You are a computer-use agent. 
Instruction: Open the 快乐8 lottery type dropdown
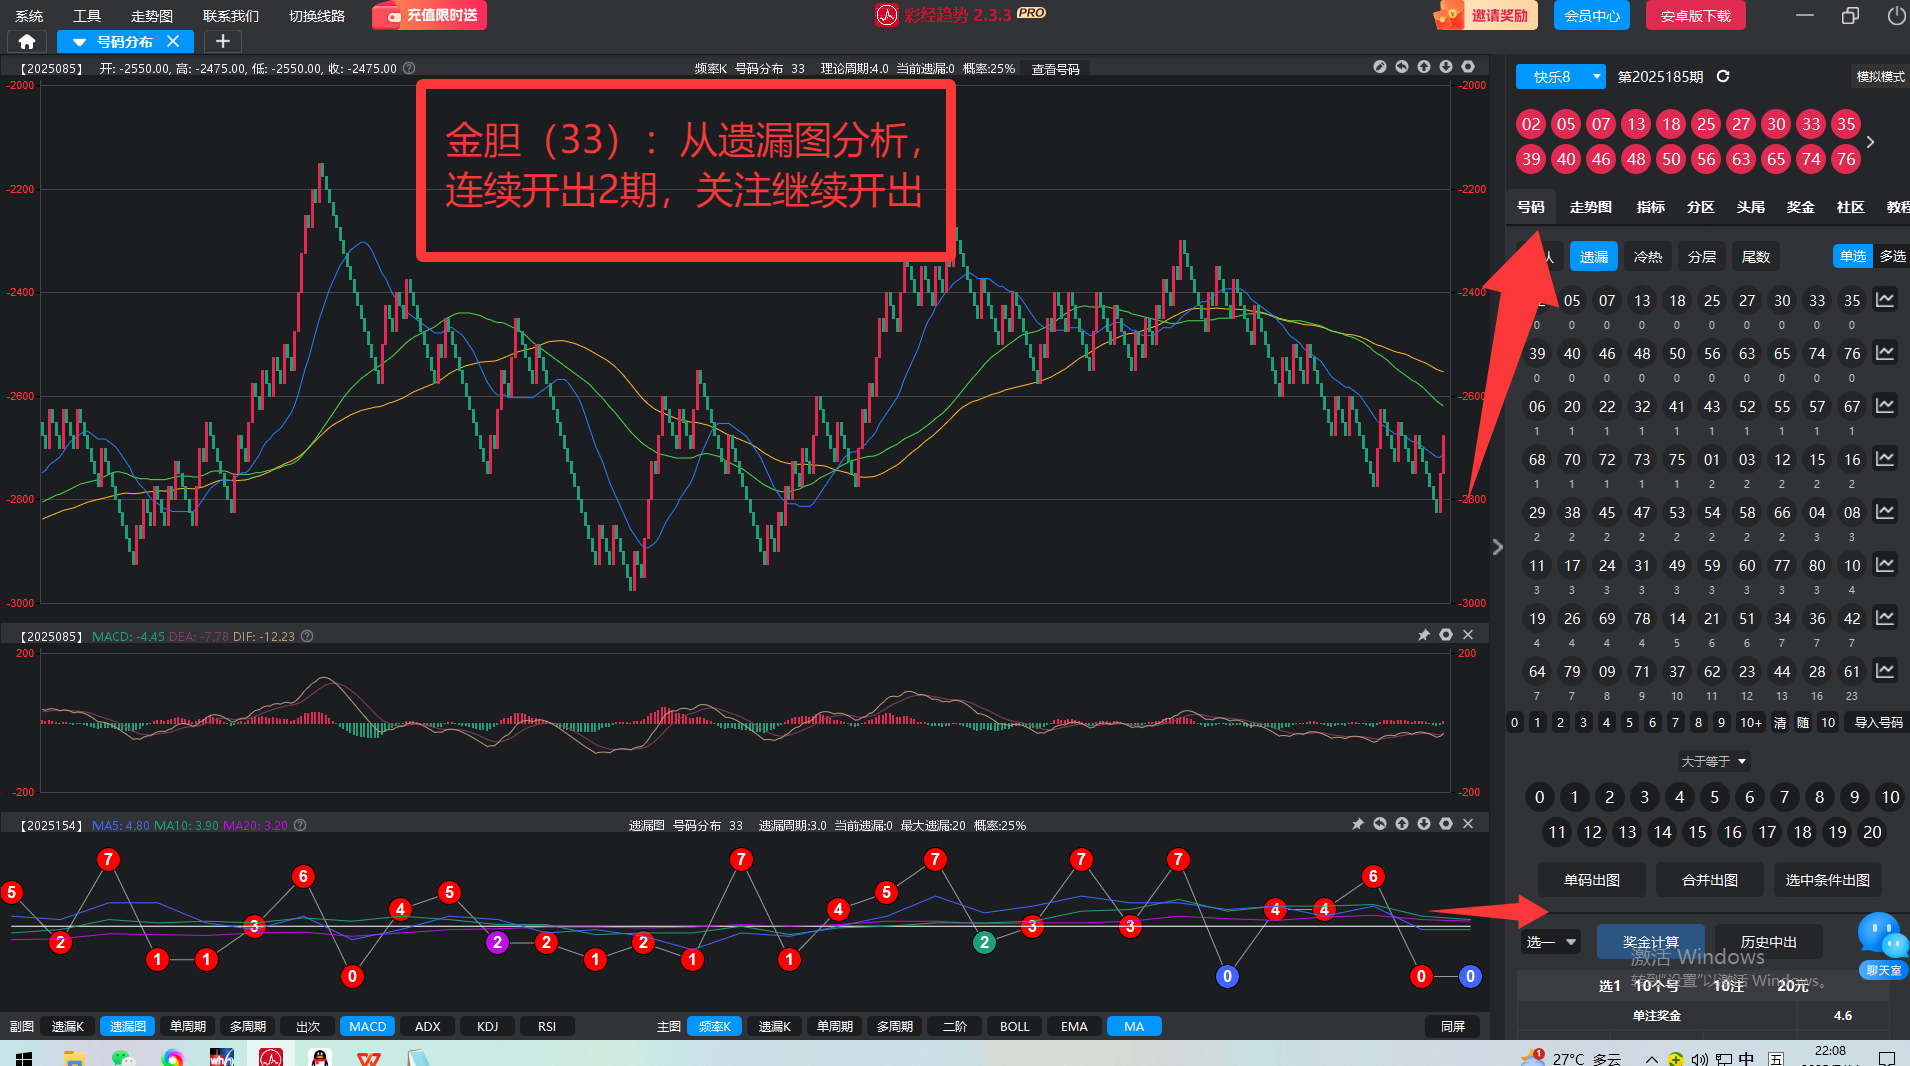[x=1560, y=77]
